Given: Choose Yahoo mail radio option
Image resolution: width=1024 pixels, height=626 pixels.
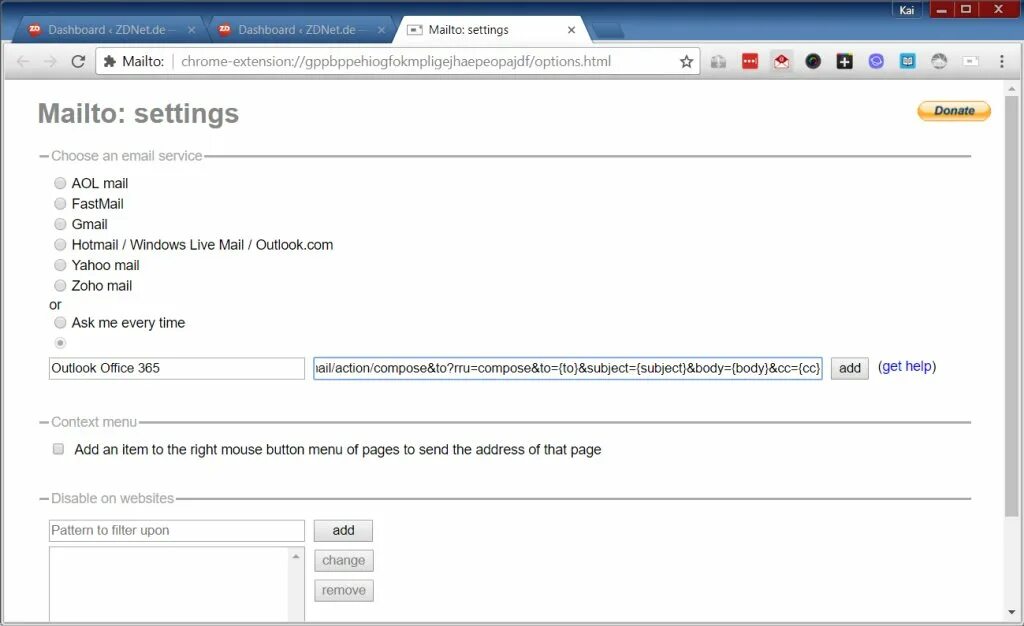Looking at the screenshot, I should [60, 265].
